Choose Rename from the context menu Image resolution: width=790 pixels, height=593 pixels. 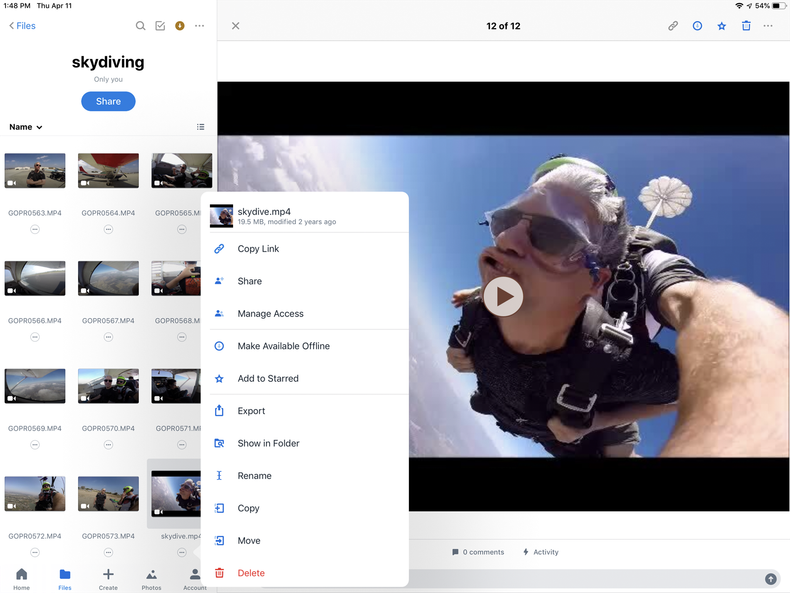254,476
